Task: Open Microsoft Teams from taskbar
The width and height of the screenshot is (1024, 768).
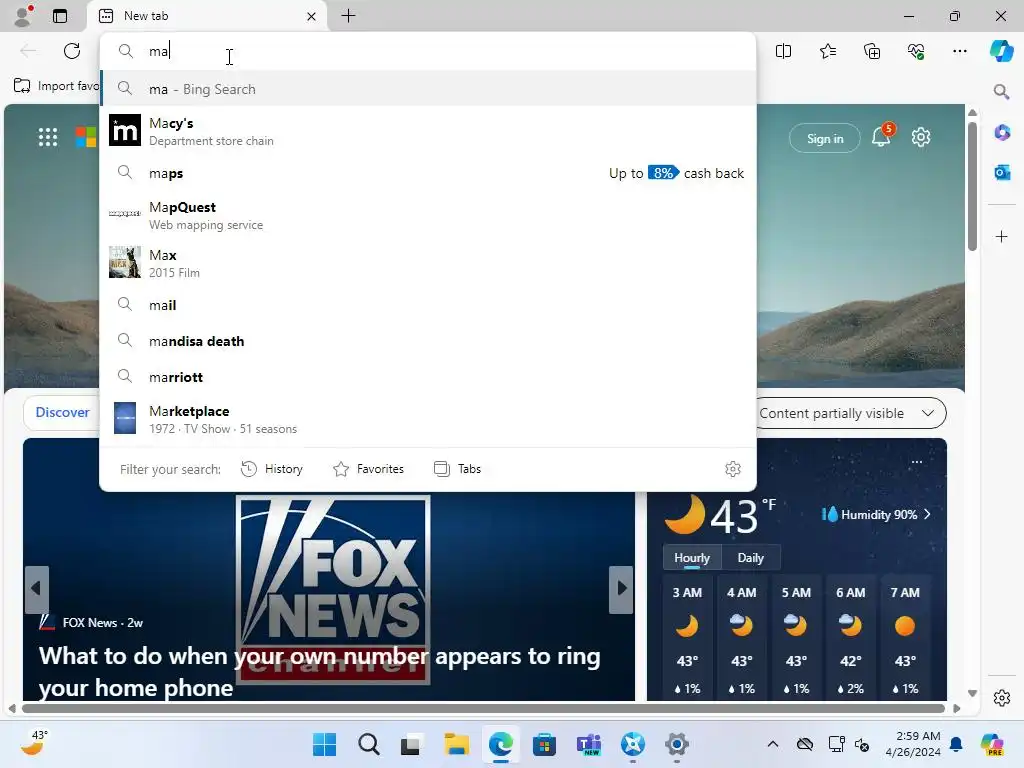Action: point(588,744)
